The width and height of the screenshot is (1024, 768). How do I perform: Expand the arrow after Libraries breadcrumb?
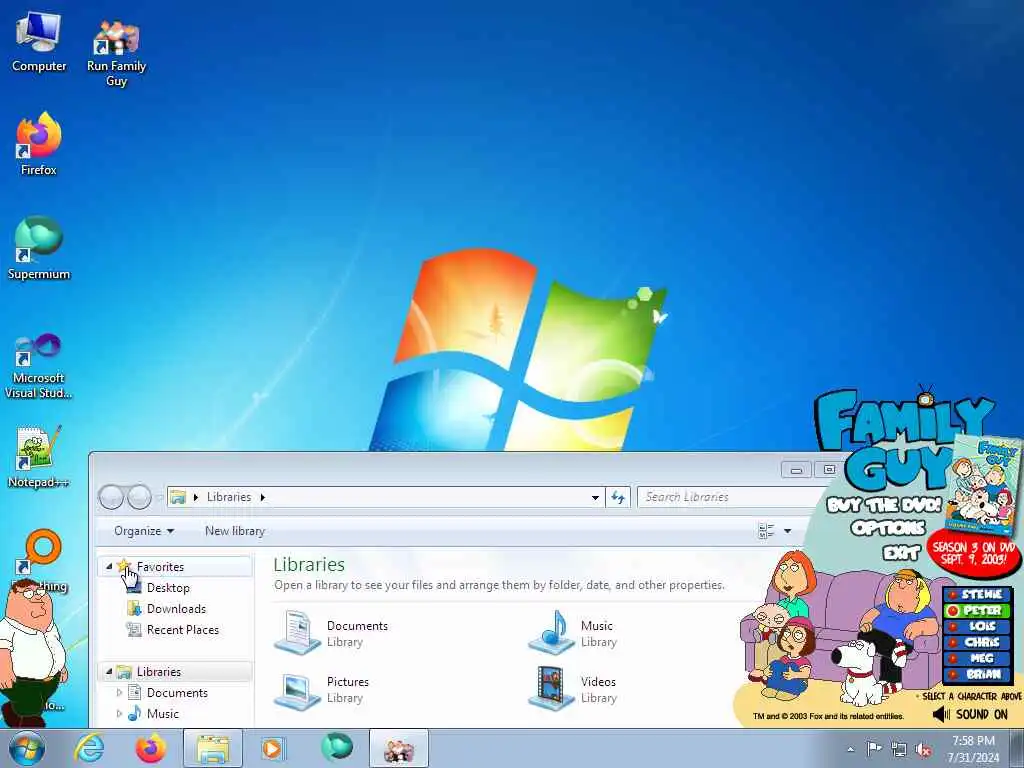[x=263, y=497]
